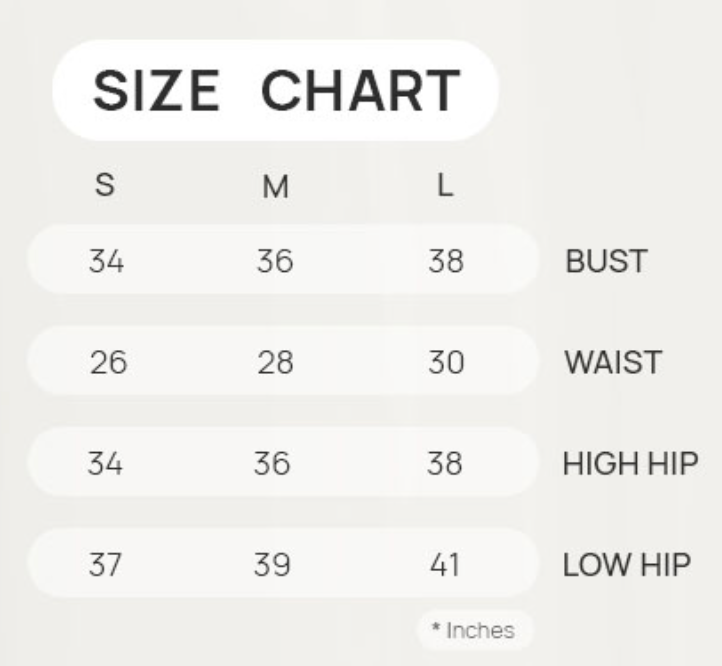Click the small low hip value 37
Viewport: 722px width, 666px height.
104,565
